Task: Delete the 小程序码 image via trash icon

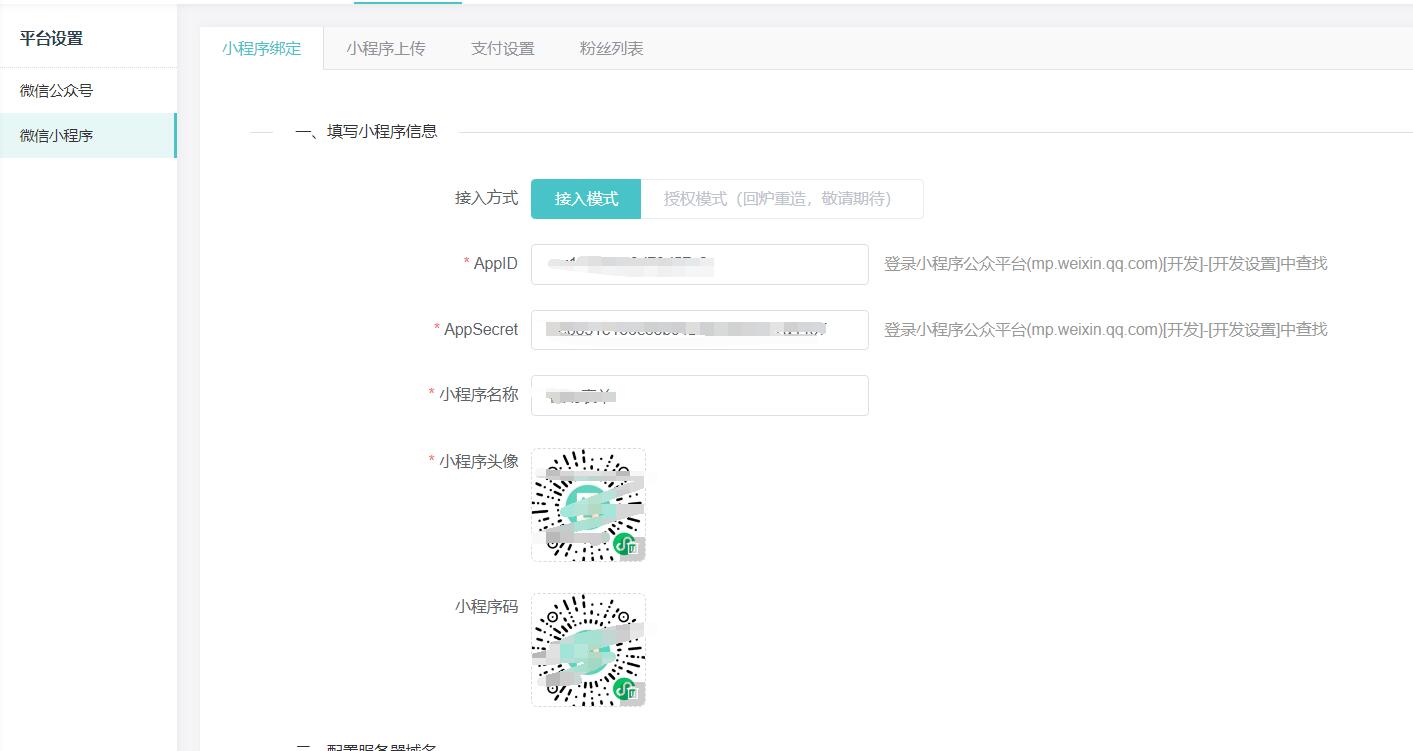Action: click(x=633, y=693)
